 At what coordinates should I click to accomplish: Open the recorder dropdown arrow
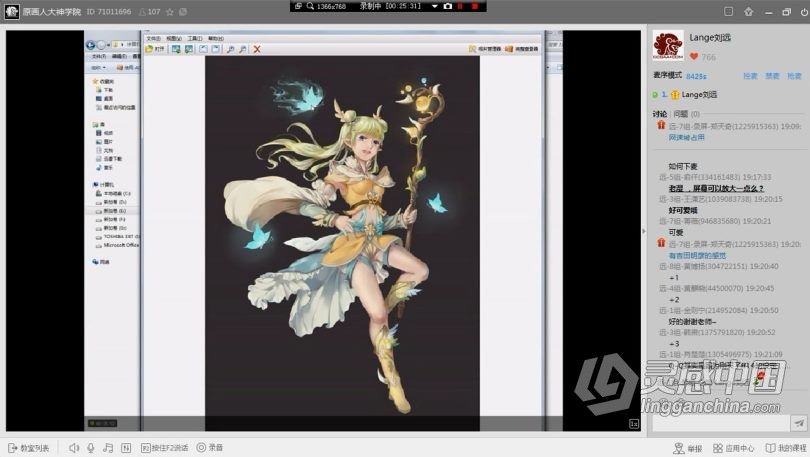[x=434, y=6]
